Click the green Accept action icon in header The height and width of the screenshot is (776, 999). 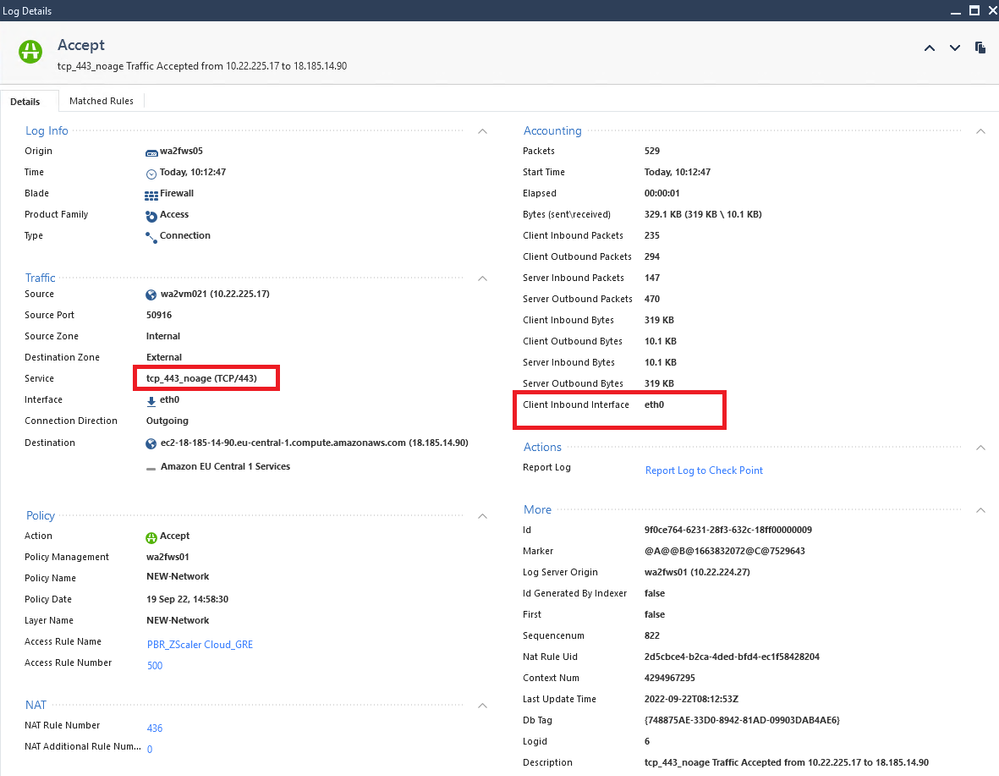pyautogui.click(x=30, y=52)
